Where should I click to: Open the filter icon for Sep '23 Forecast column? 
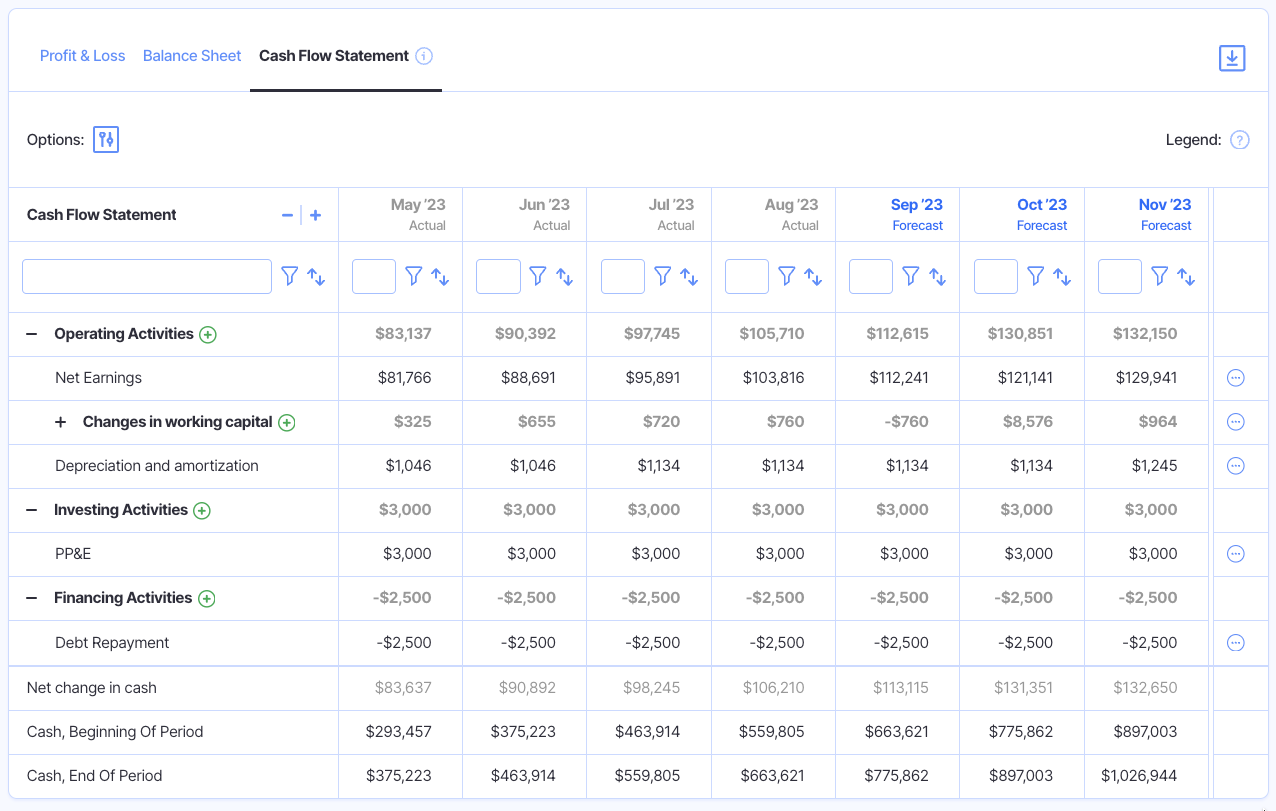(x=910, y=276)
